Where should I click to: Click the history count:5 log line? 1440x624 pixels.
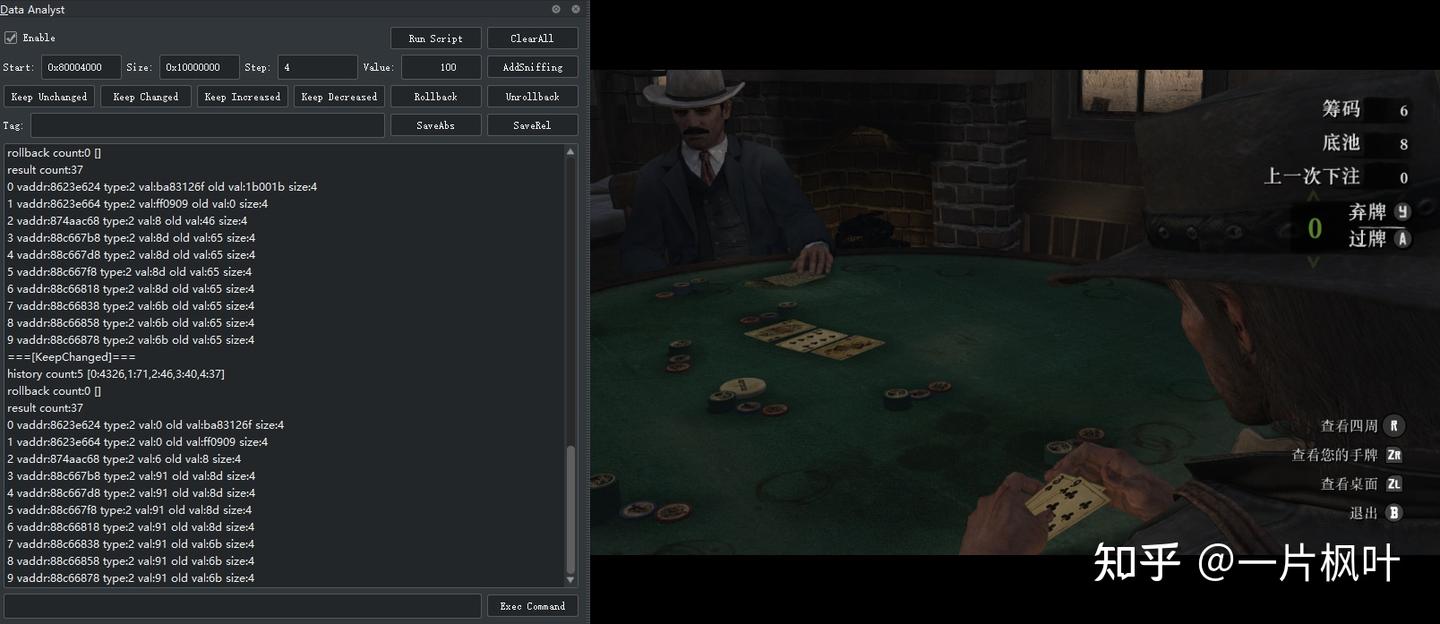click(x=116, y=374)
